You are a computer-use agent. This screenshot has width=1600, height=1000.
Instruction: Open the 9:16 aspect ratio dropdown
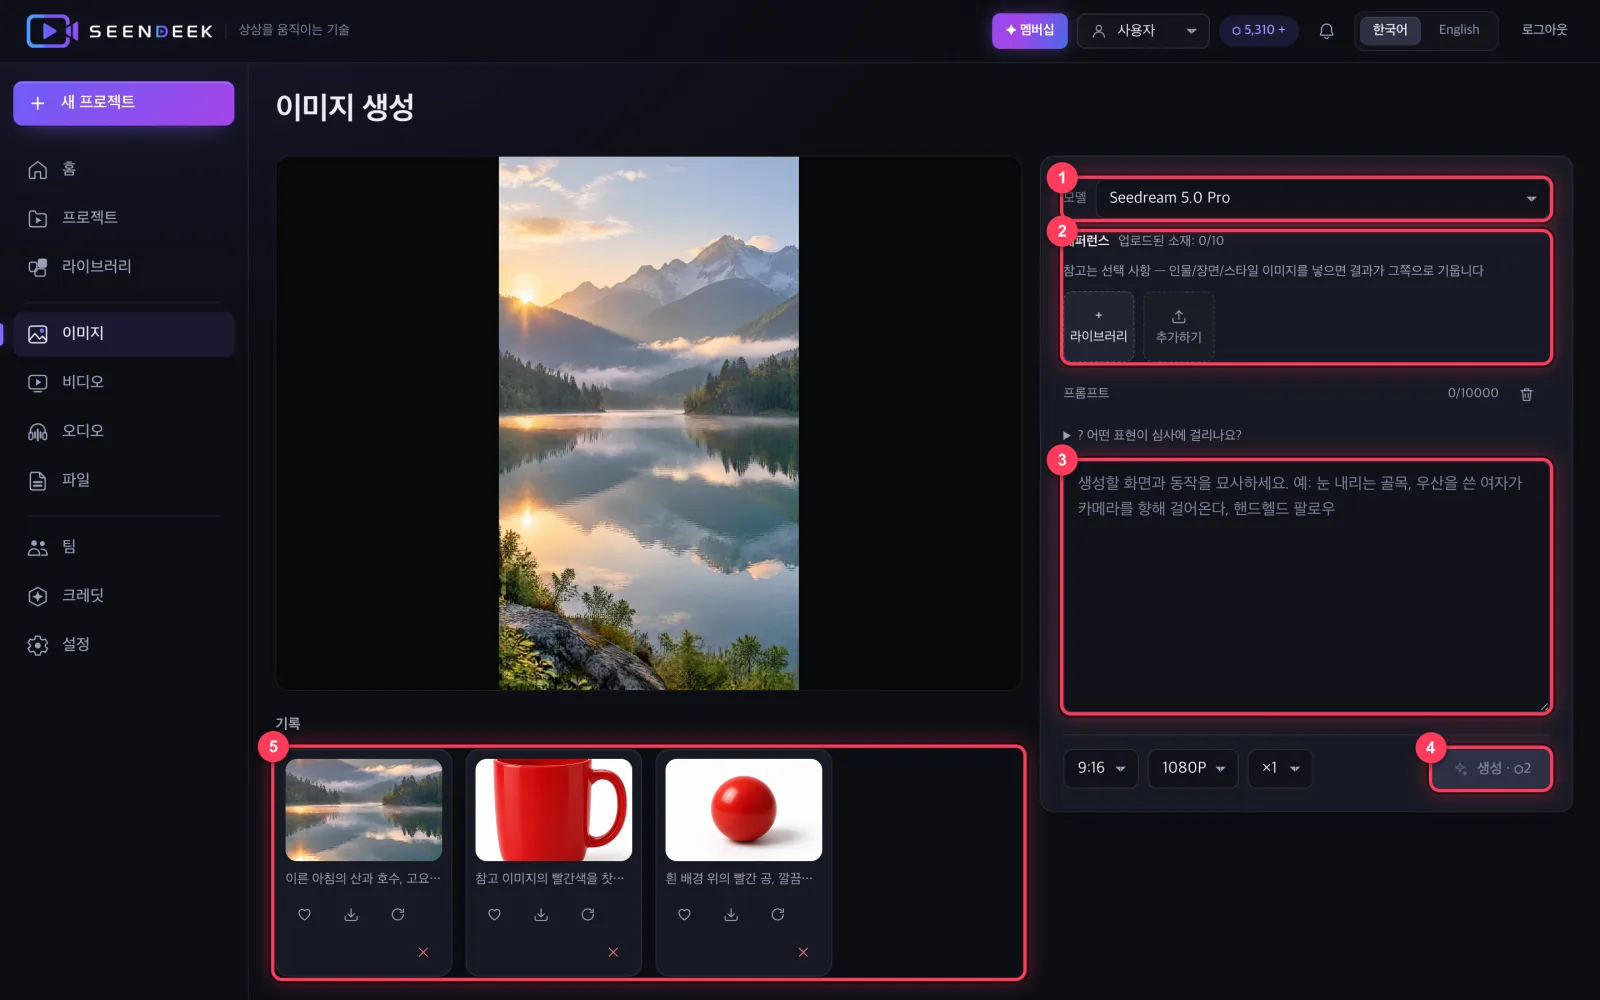pyautogui.click(x=1101, y=768)
